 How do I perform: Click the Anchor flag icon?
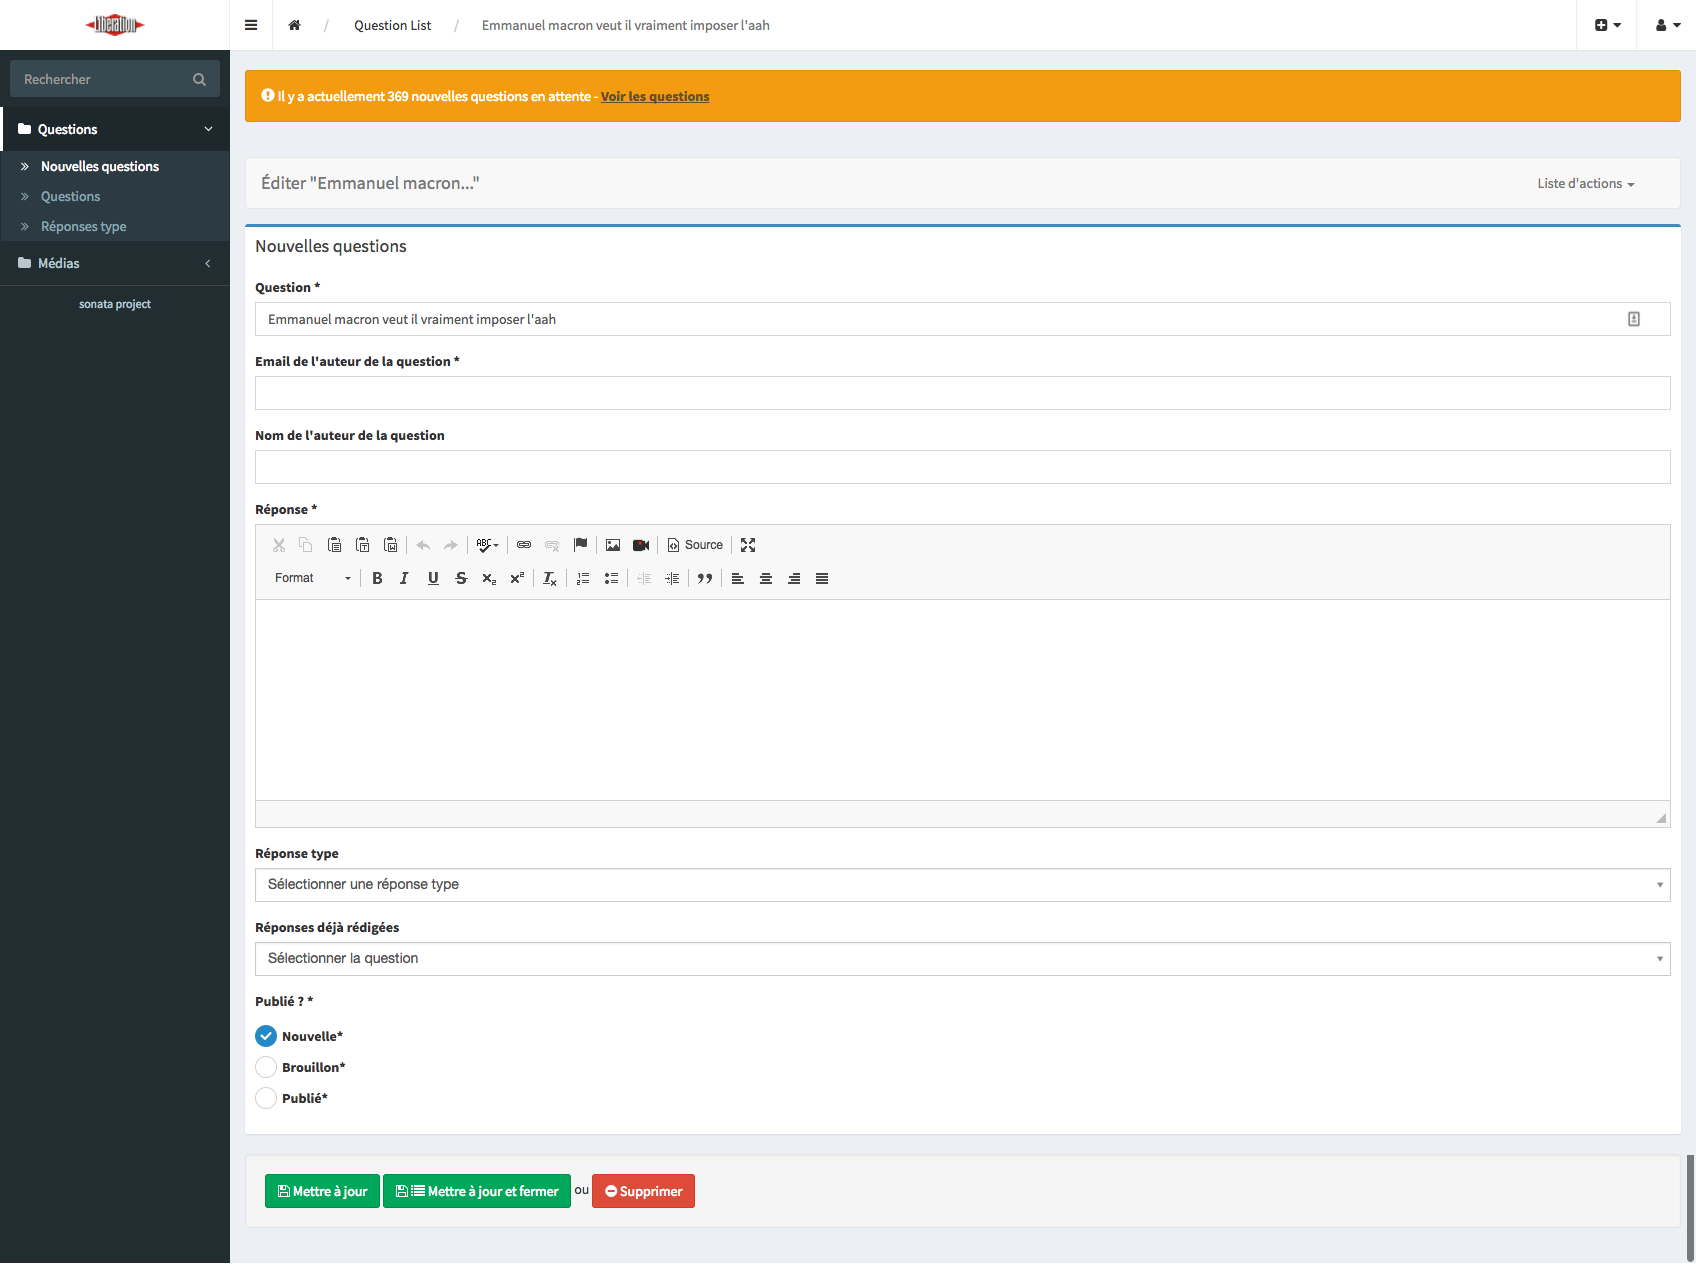coord(580,545)
